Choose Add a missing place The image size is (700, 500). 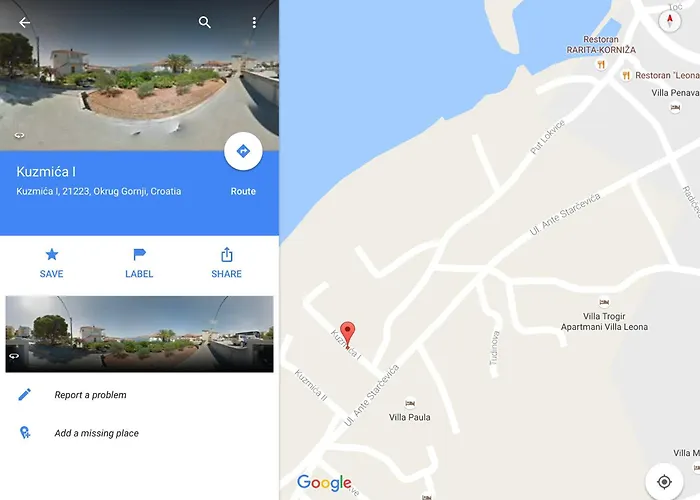tap(96, 433)
